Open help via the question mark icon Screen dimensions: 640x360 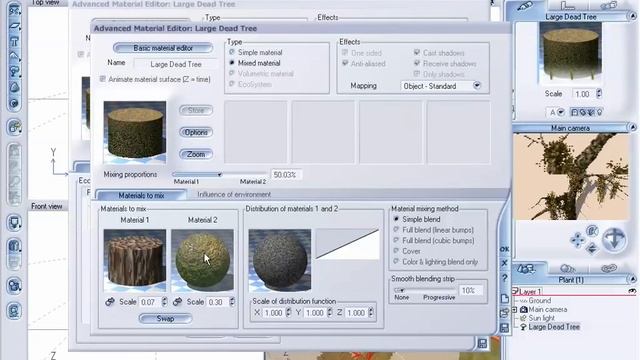(x=504, y=278)
